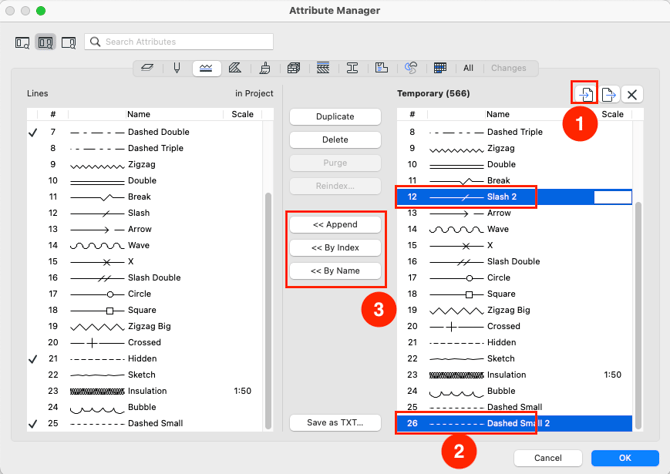The image size is (670, 474).
Task: Sort the left Lines list by # column
Action: (53, 115)
